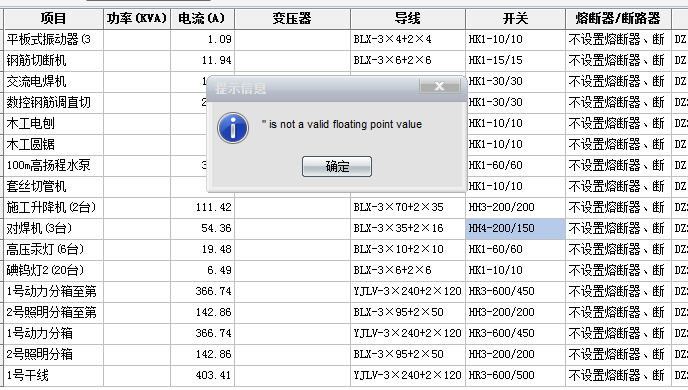Select the 100m高扬程水泵 row name cell
The height and width of the screenshot is (390, 688).
(x=54, y=166)
